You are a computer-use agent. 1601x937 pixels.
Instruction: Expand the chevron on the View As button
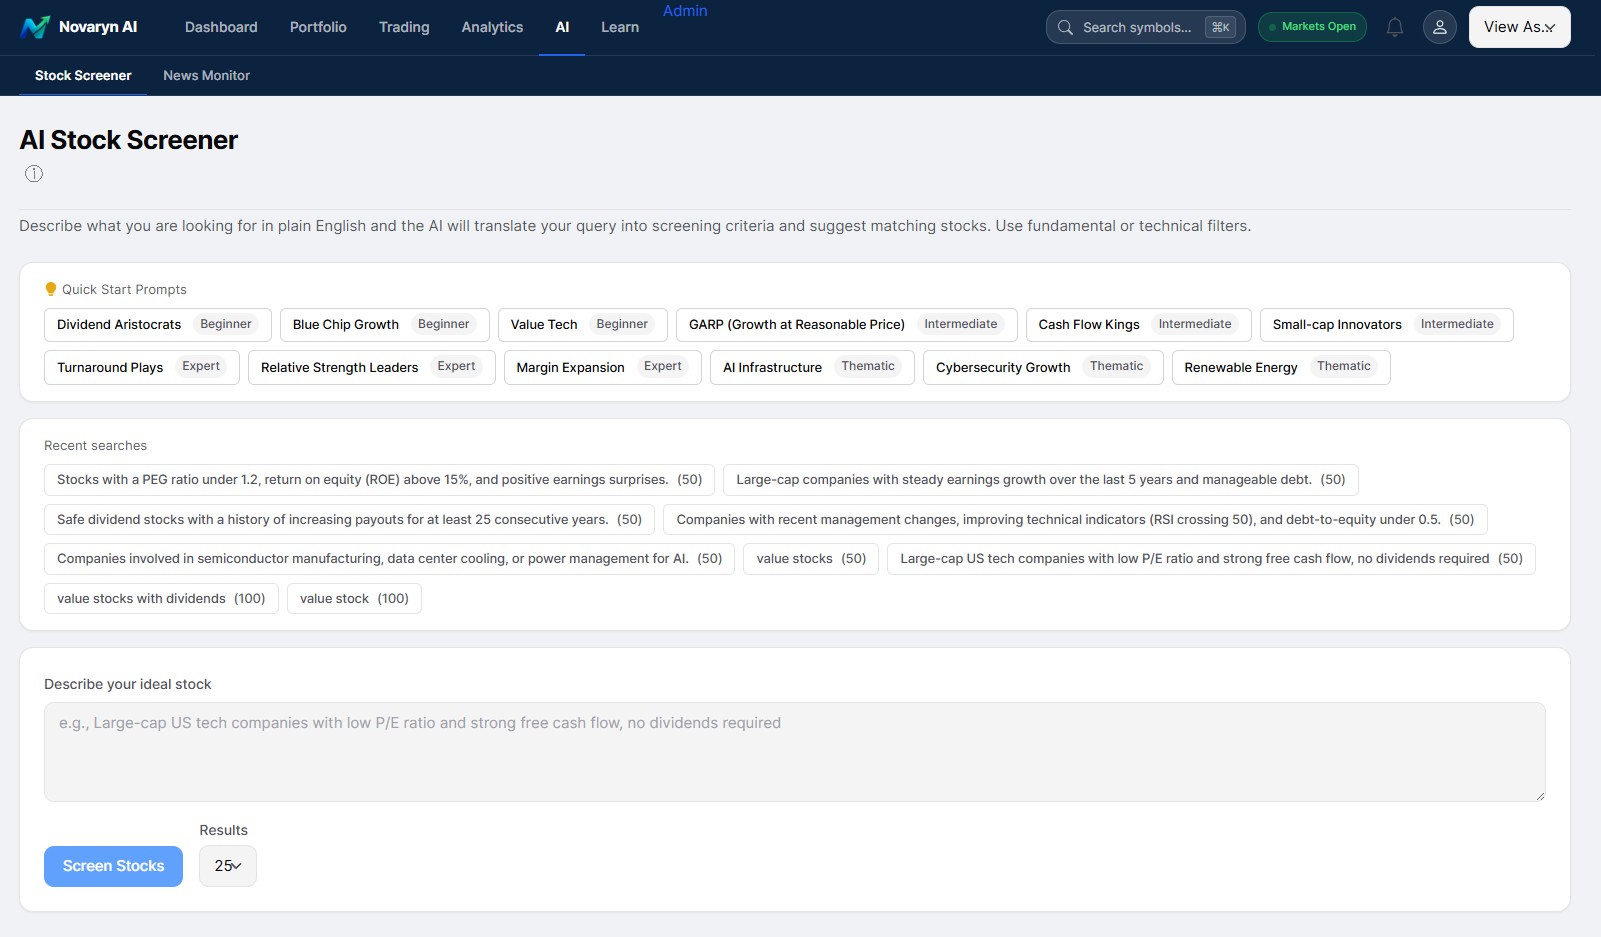pyautogui.click(x=1549, y=29)
